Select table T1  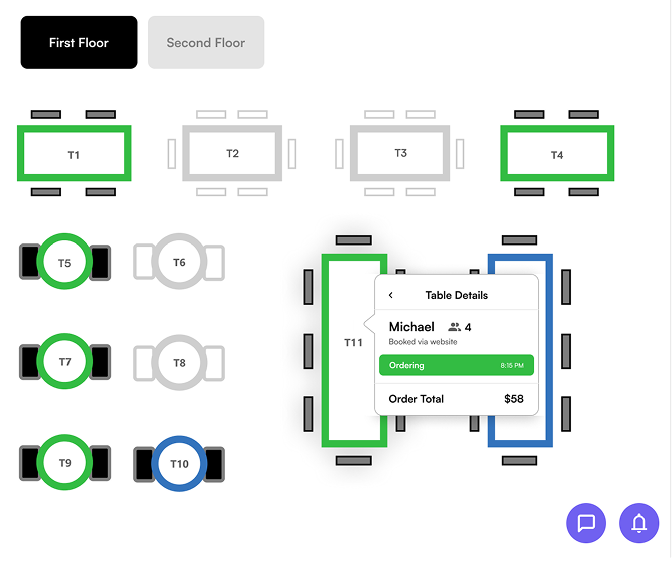click(x=74, y=154)
